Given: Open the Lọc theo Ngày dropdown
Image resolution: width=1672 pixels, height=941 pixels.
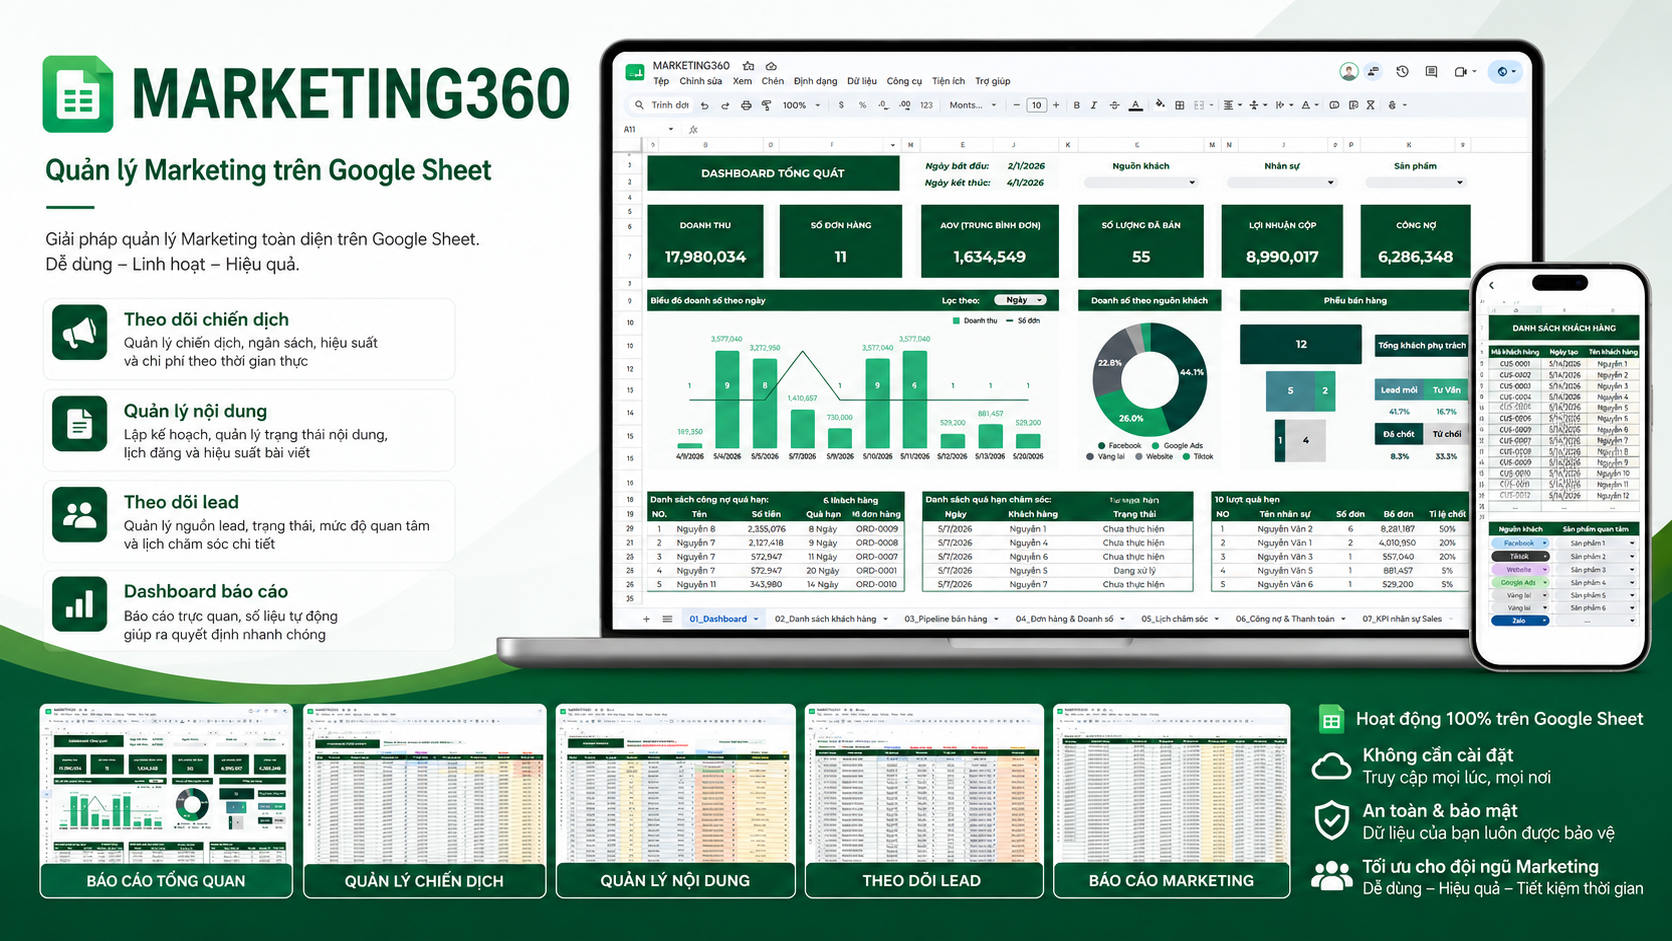Looking at the screenshot, I should [1020, 300].
